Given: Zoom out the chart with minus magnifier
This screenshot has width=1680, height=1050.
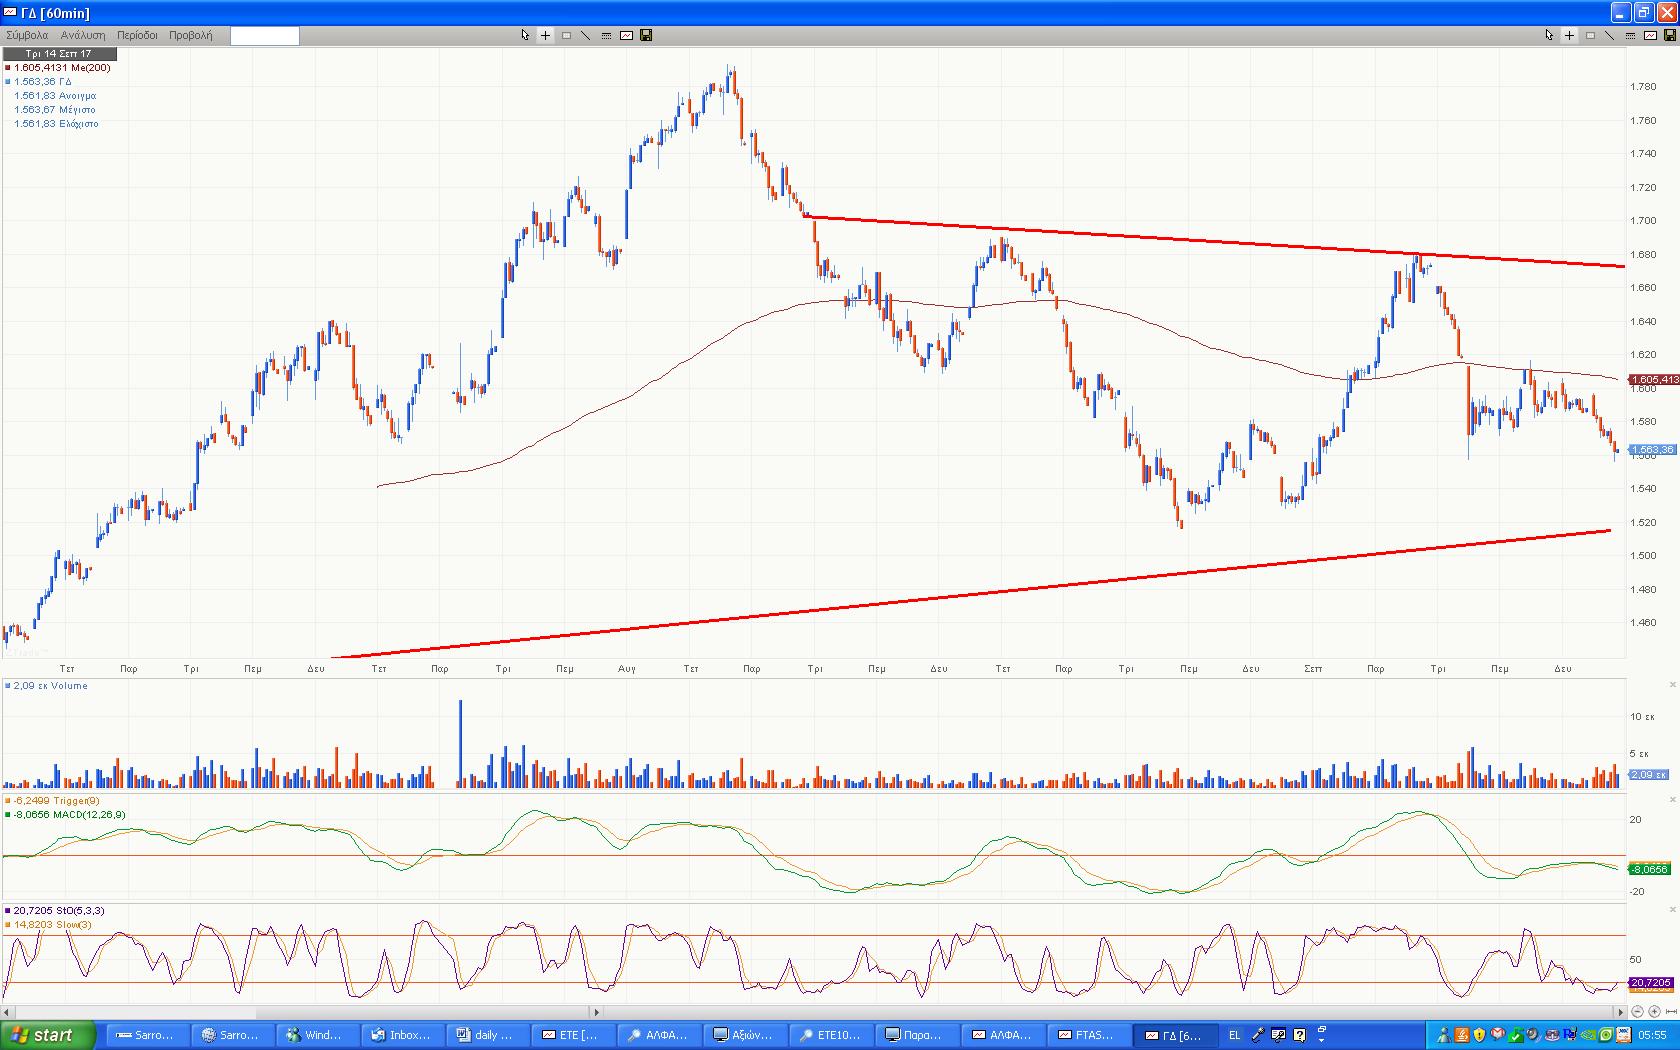Looking at the screenshot, I should 1638,1012.
